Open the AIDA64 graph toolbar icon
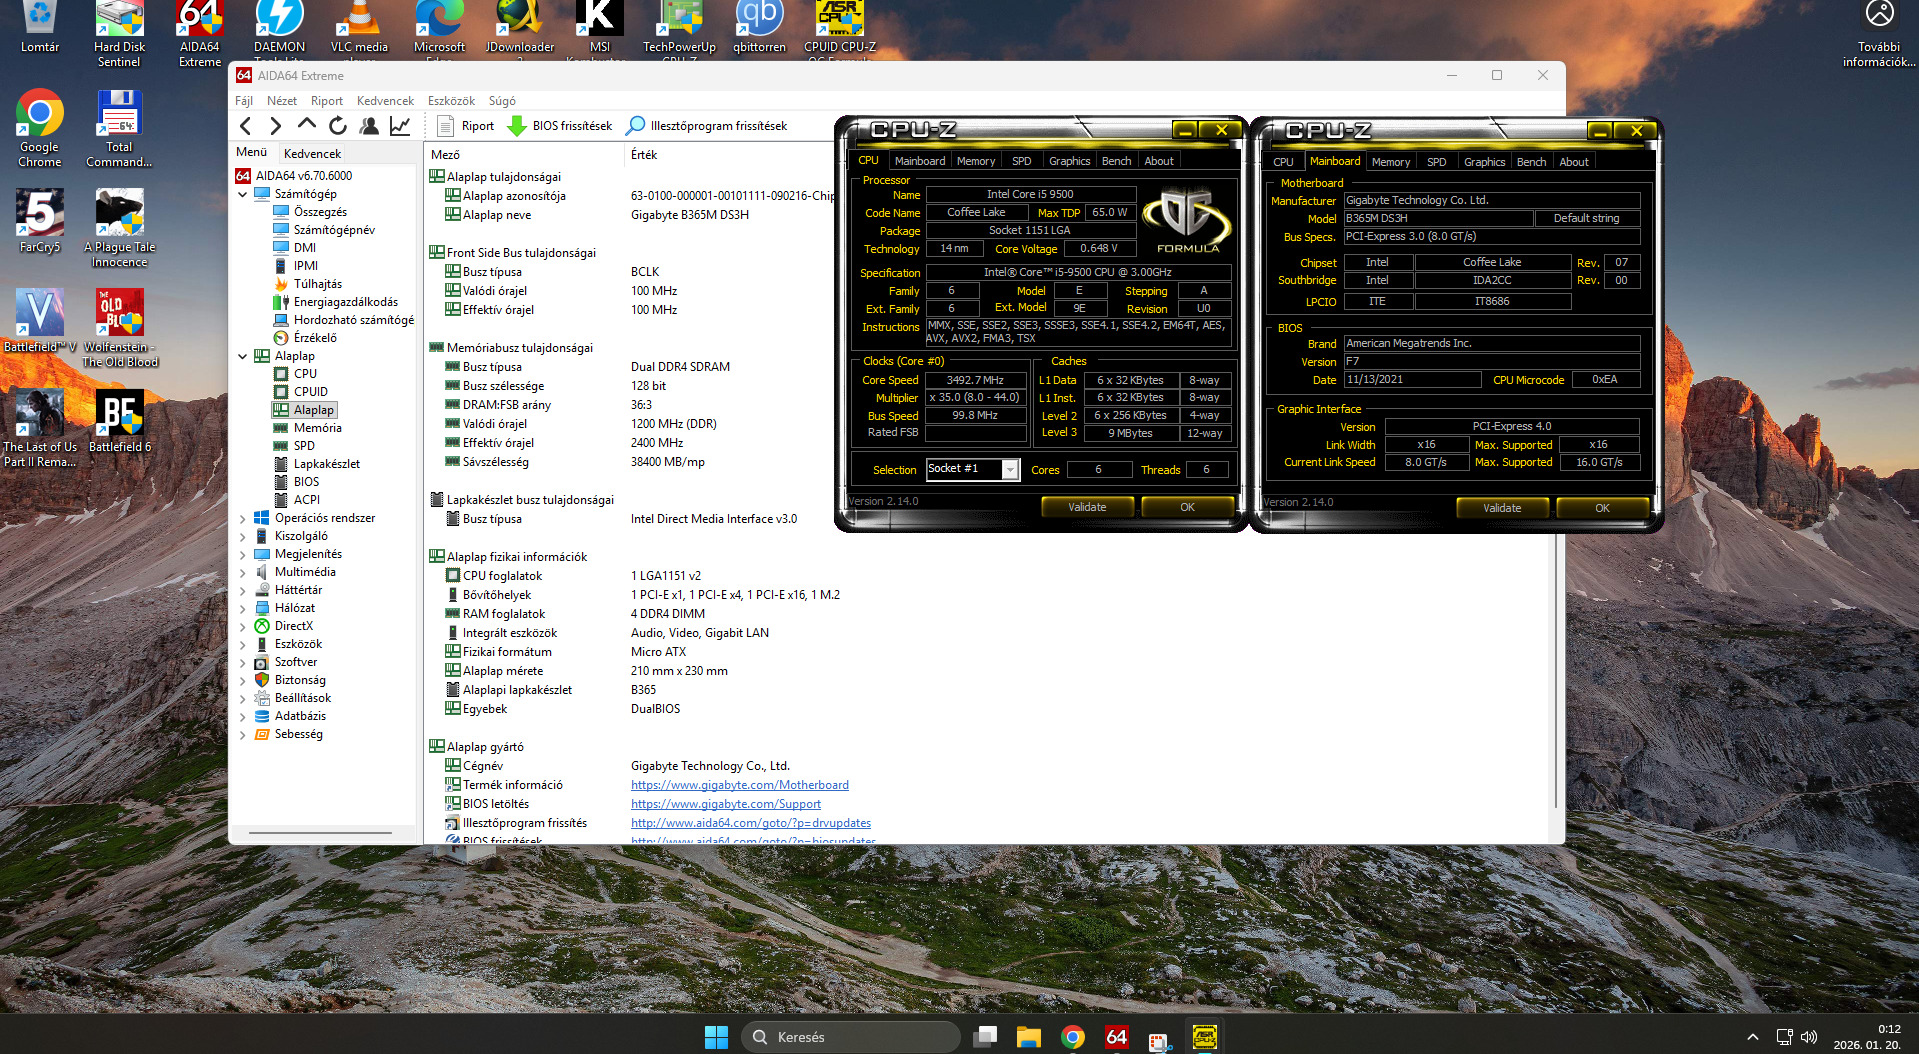The width and height of the screenshot is (1919, 1054). coord(400,126)
